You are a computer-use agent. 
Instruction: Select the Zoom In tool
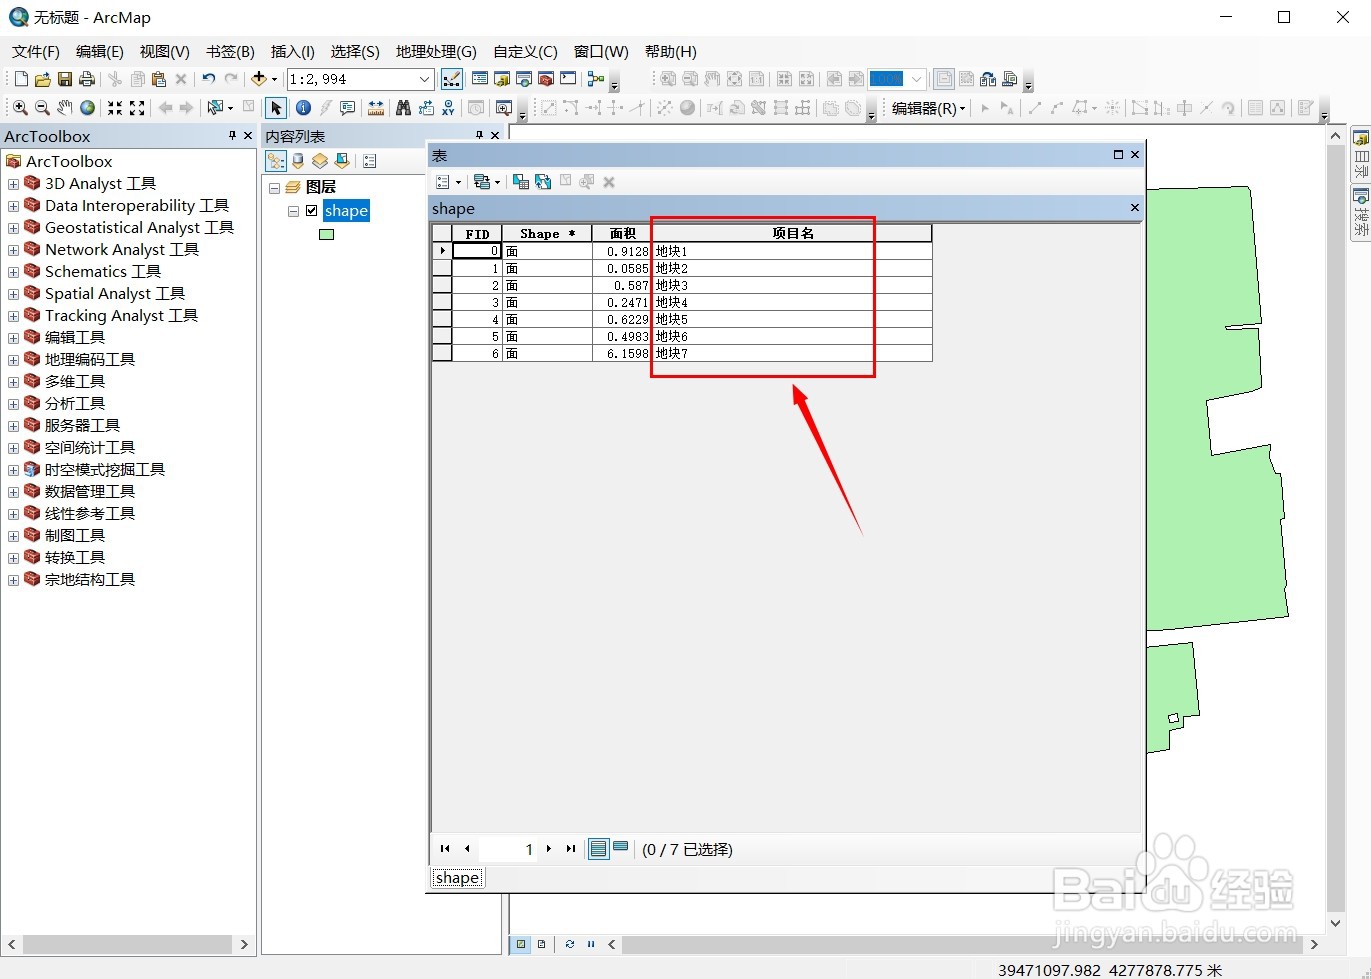coord(20,108)
